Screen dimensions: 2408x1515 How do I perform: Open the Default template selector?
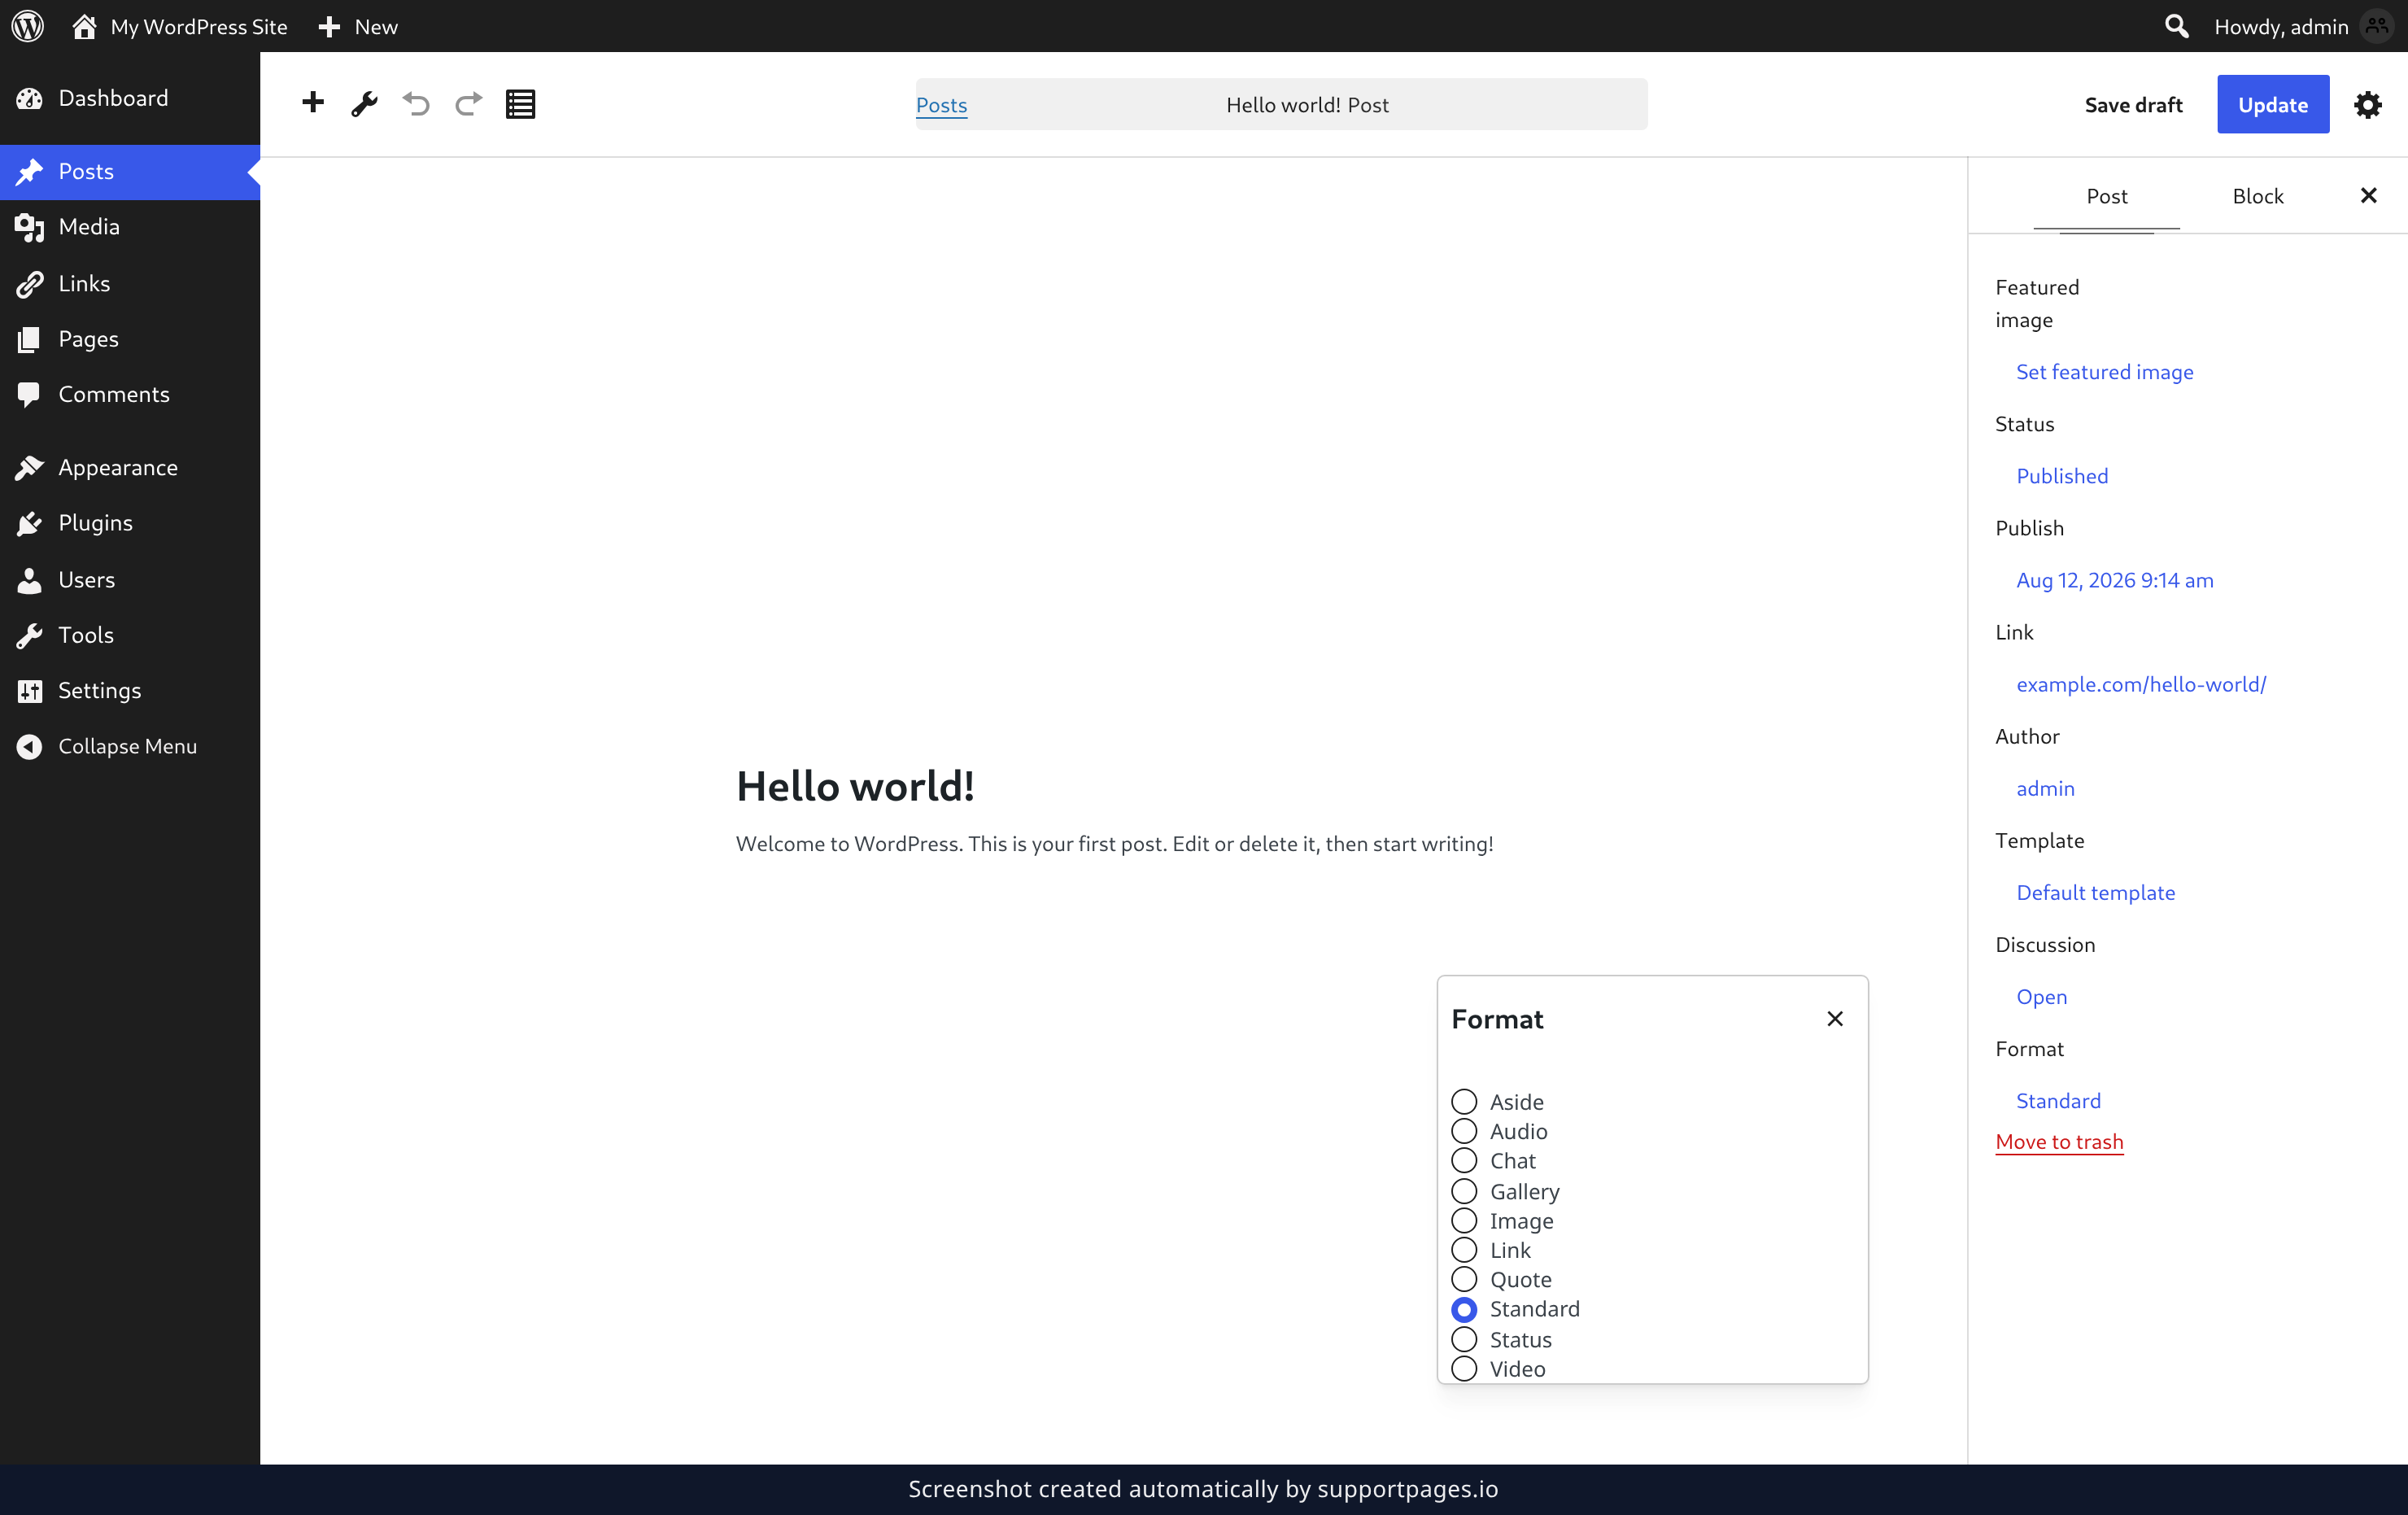click(2095, 892)
